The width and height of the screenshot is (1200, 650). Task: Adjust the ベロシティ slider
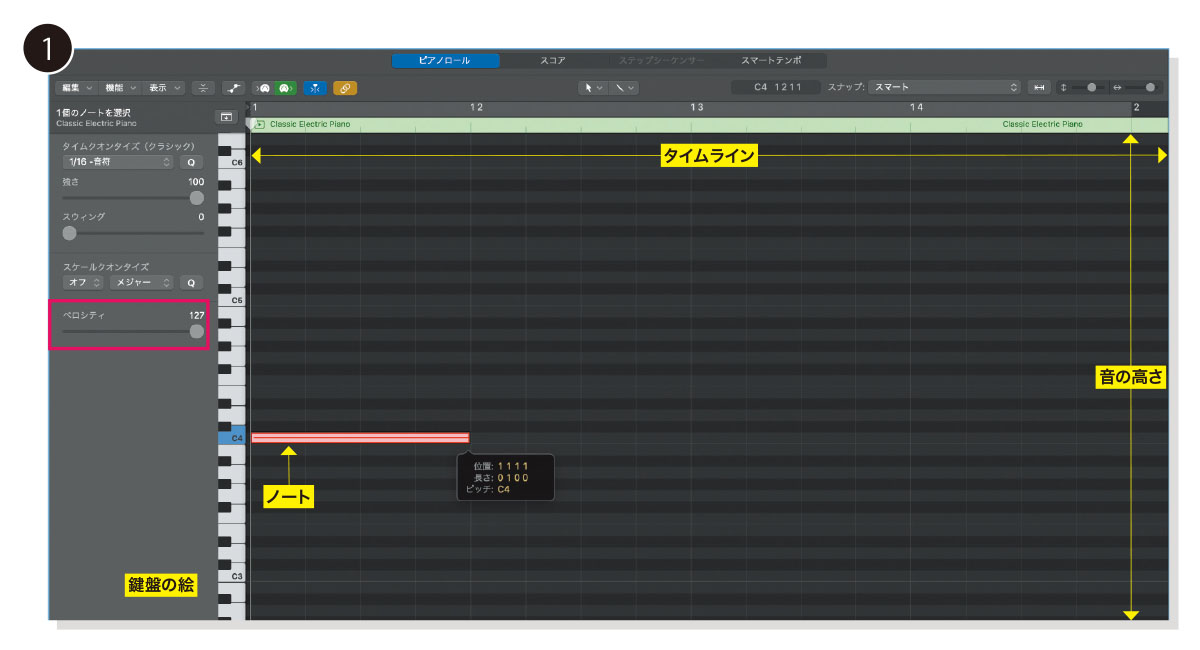coord(196,331)
